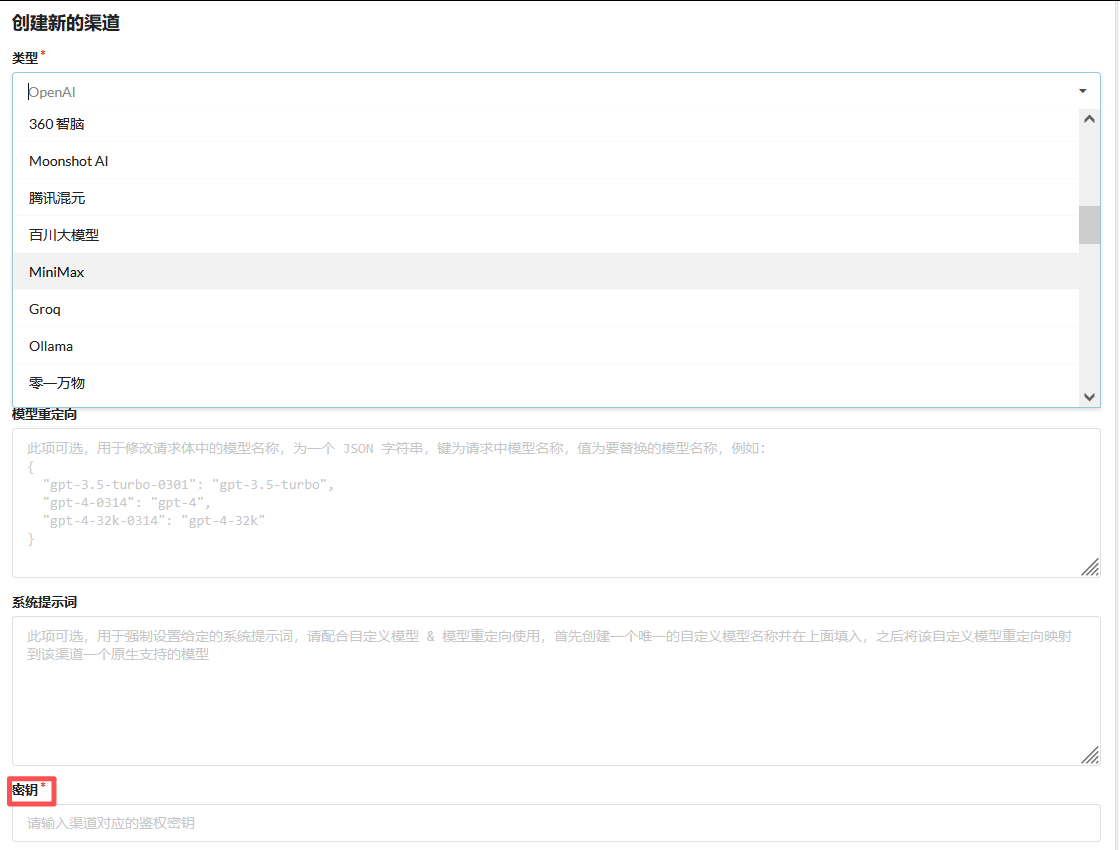Image resolution: width=1120 pixels, height=850 pixels.
Task: Click the dropdown list scroll-down arrow
Action: [x=1089, y=397]
